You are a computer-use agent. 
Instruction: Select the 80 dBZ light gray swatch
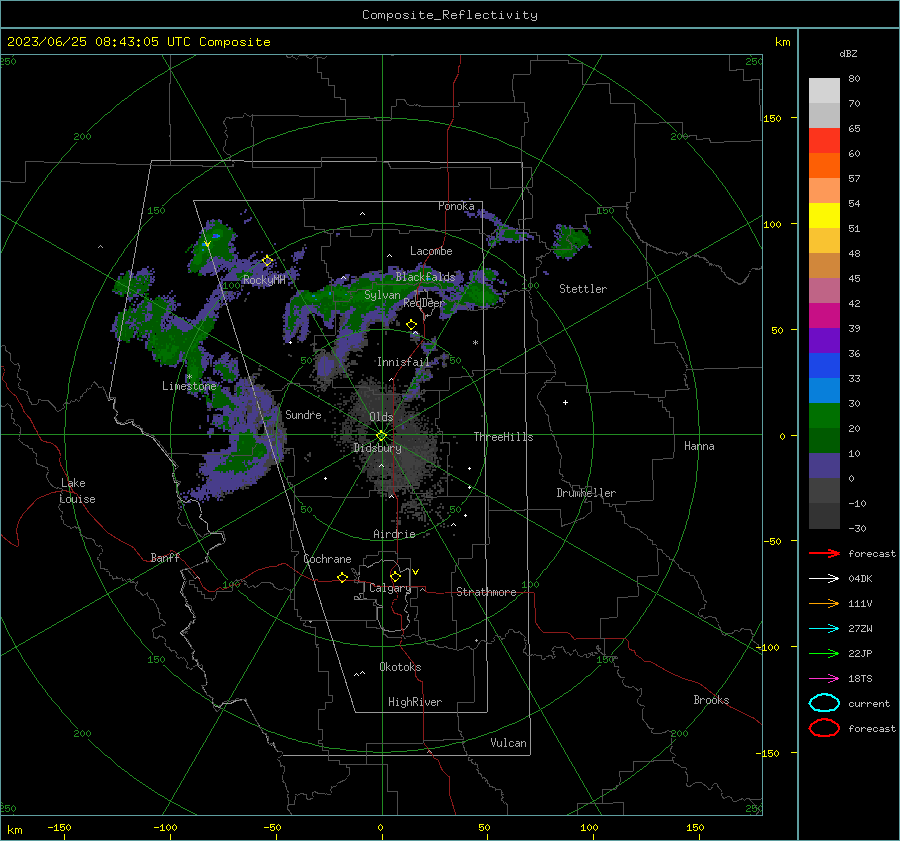[x=824, y=90]
